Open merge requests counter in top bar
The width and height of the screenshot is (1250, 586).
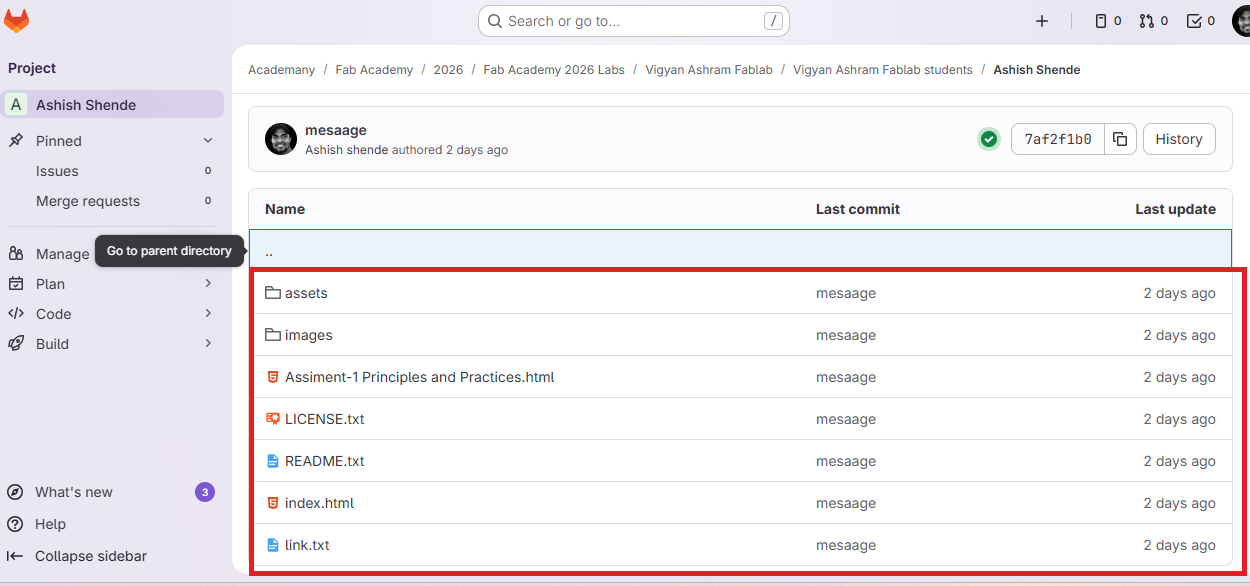click(x=1153, y=21)
